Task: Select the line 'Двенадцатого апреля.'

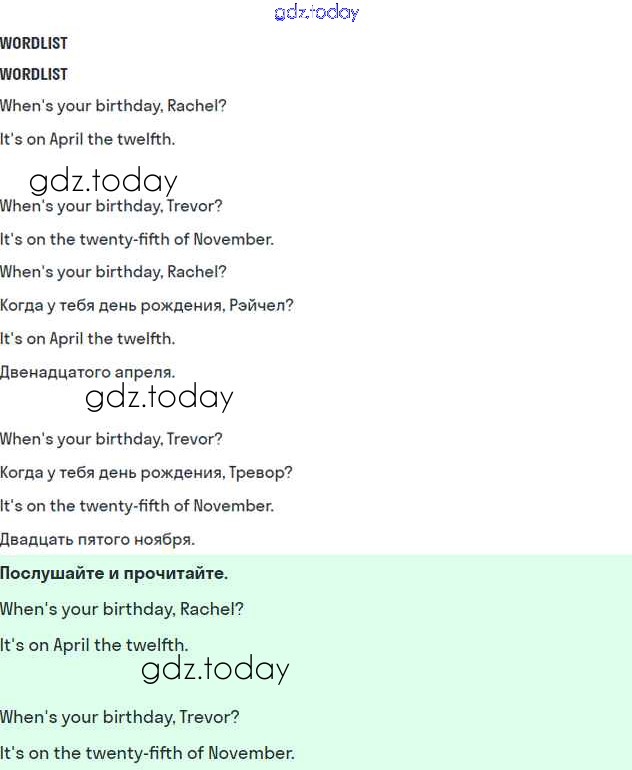Action: click(x=88, y=372)
